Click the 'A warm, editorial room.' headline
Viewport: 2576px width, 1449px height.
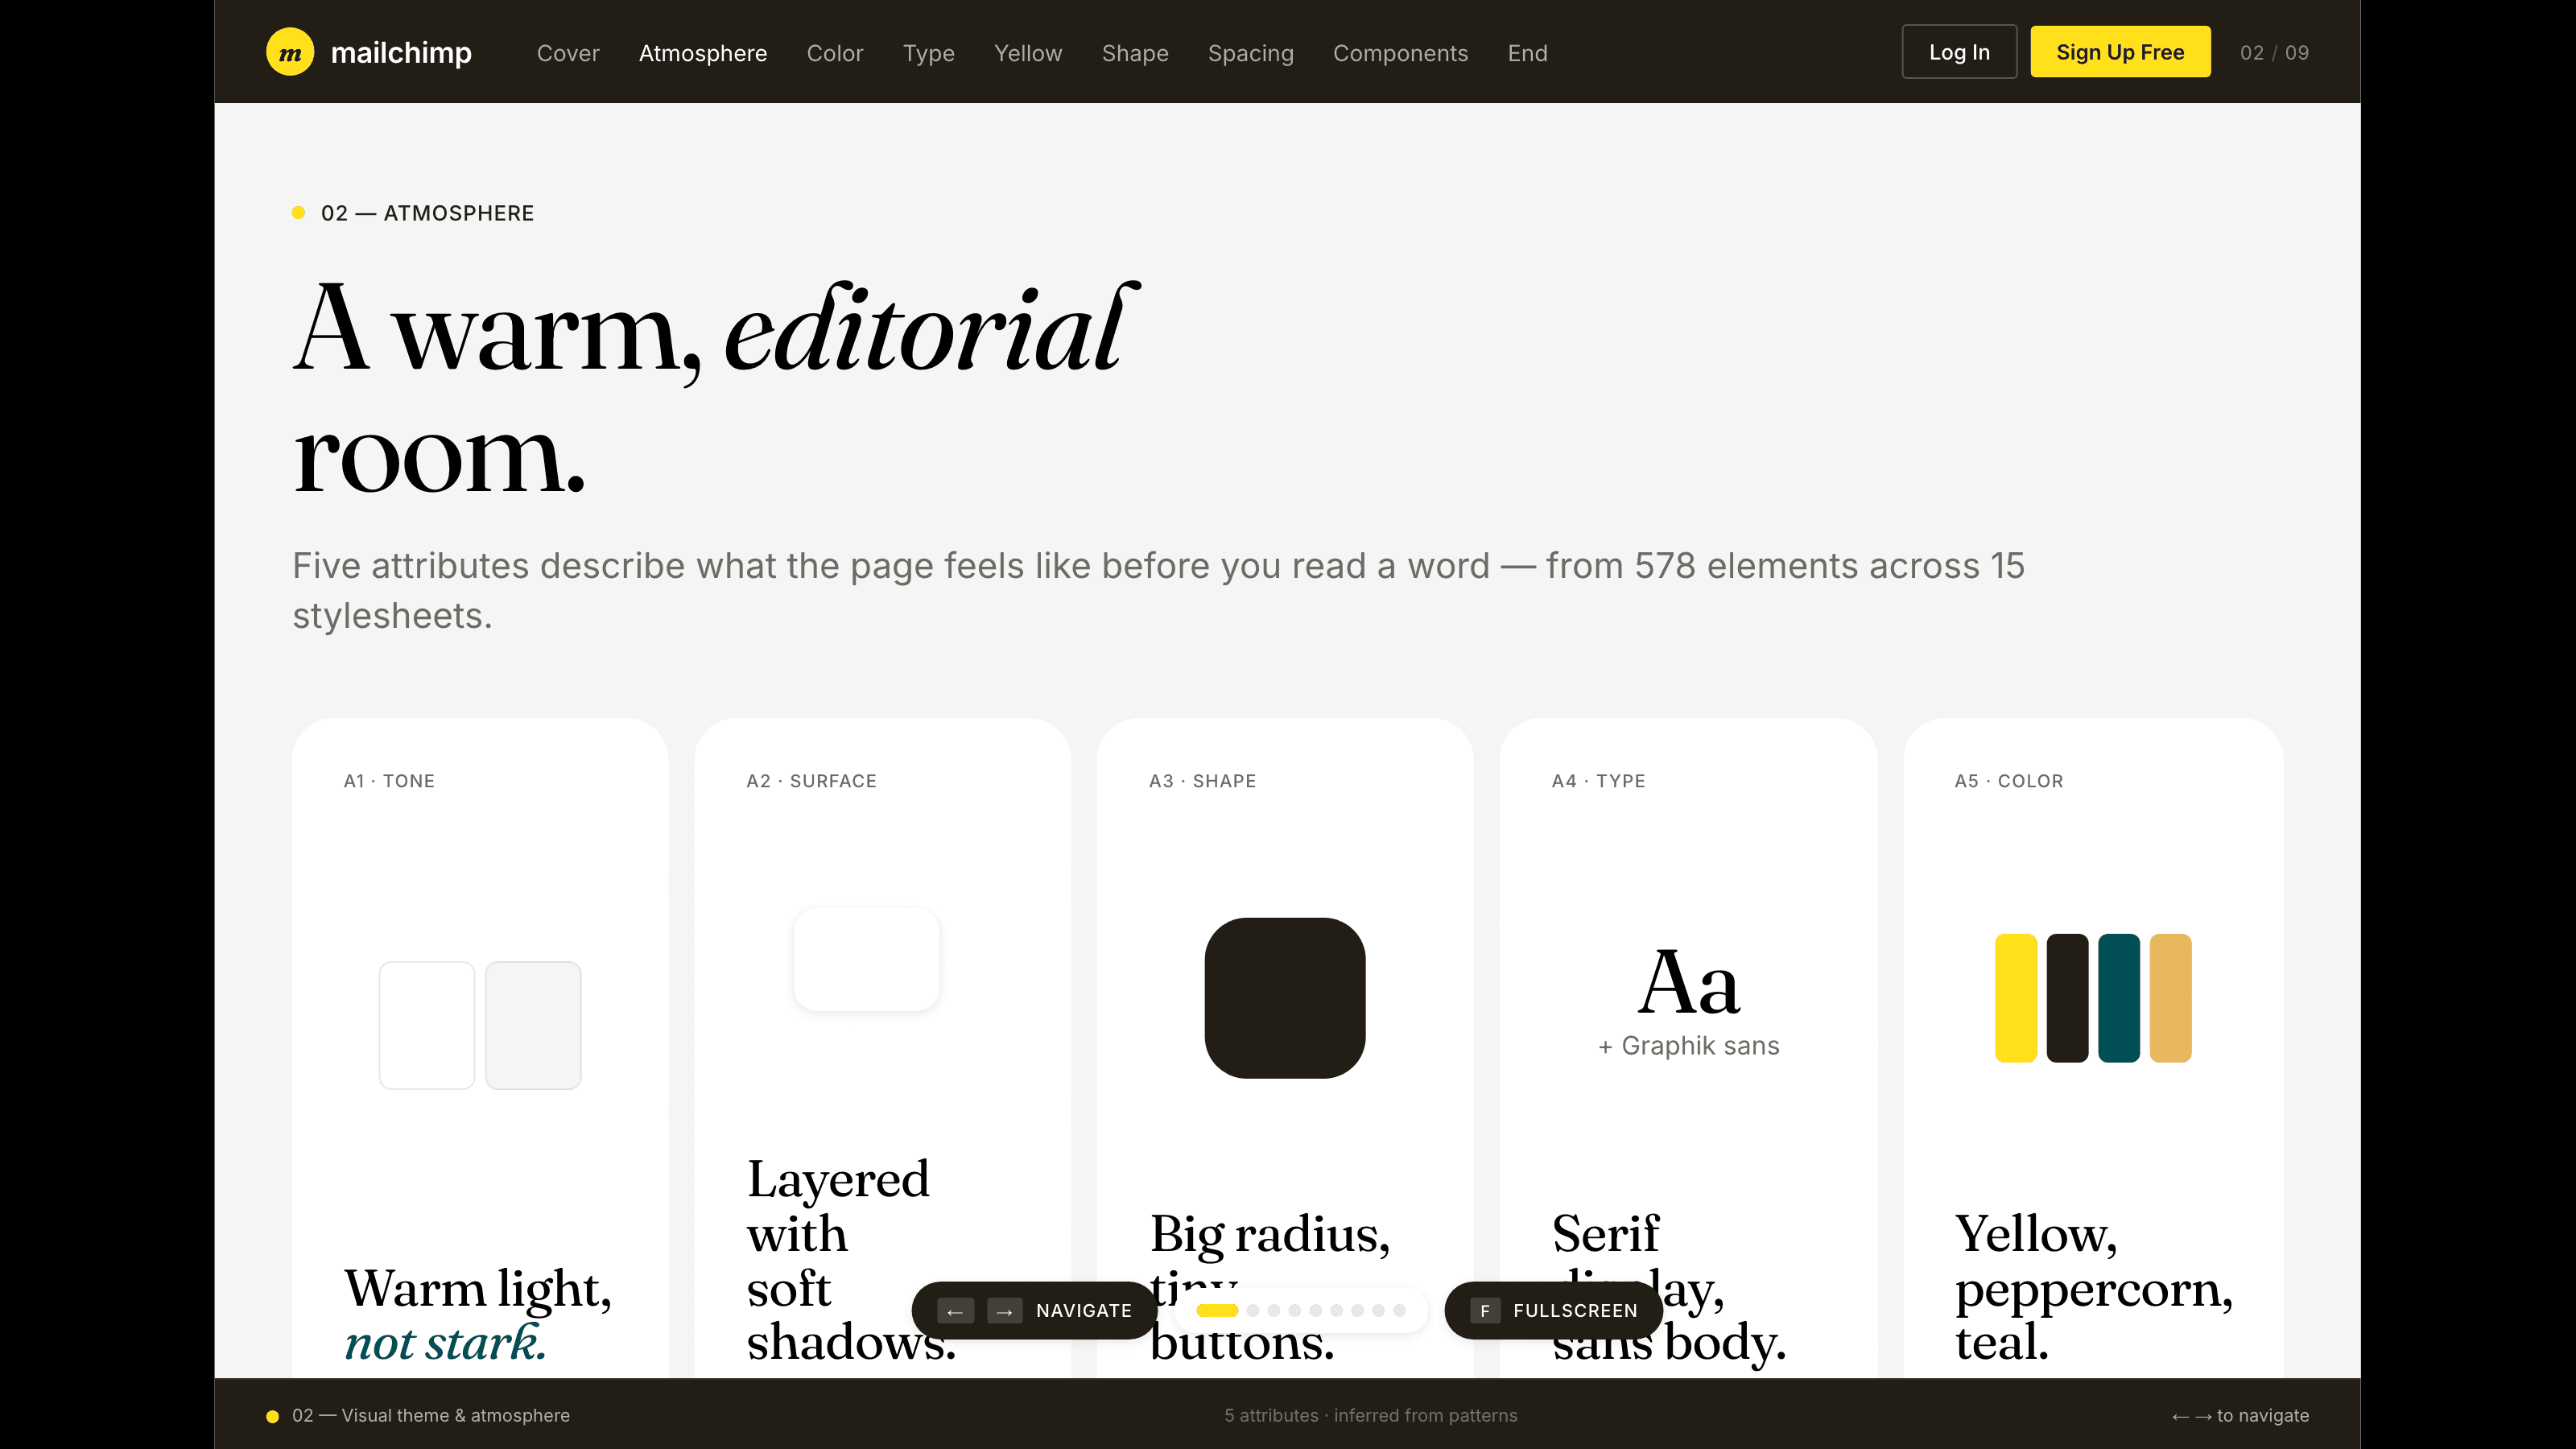coord(716,389)
